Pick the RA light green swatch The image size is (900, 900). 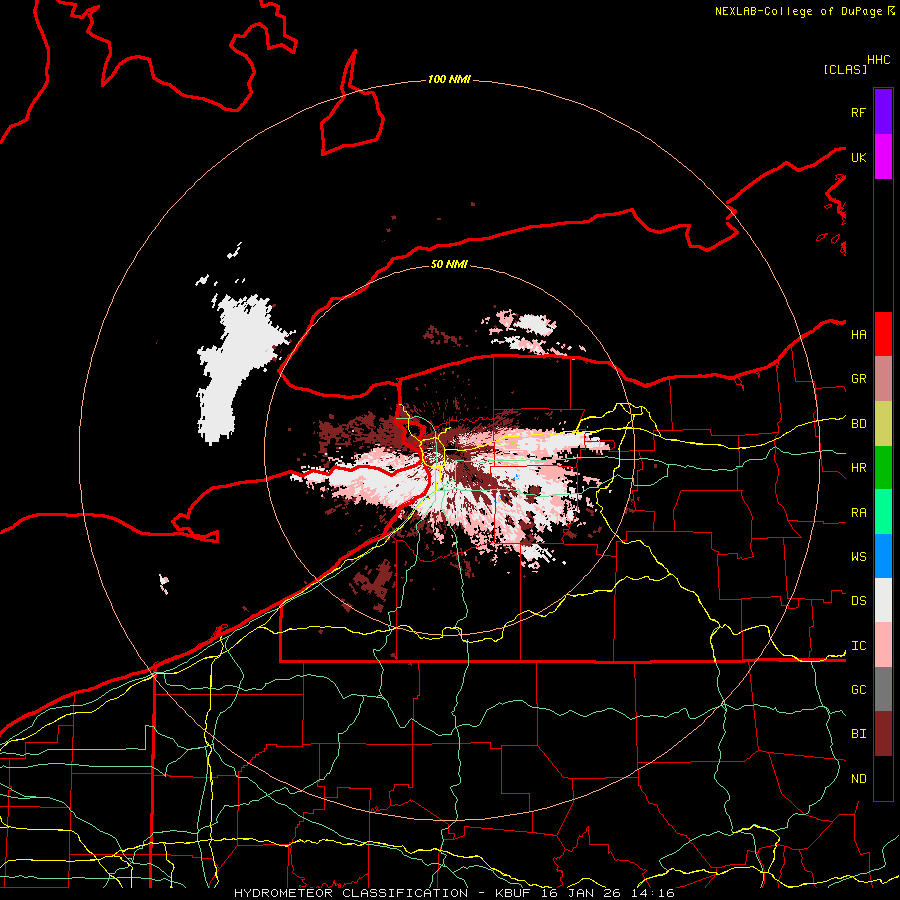point(883,512)
